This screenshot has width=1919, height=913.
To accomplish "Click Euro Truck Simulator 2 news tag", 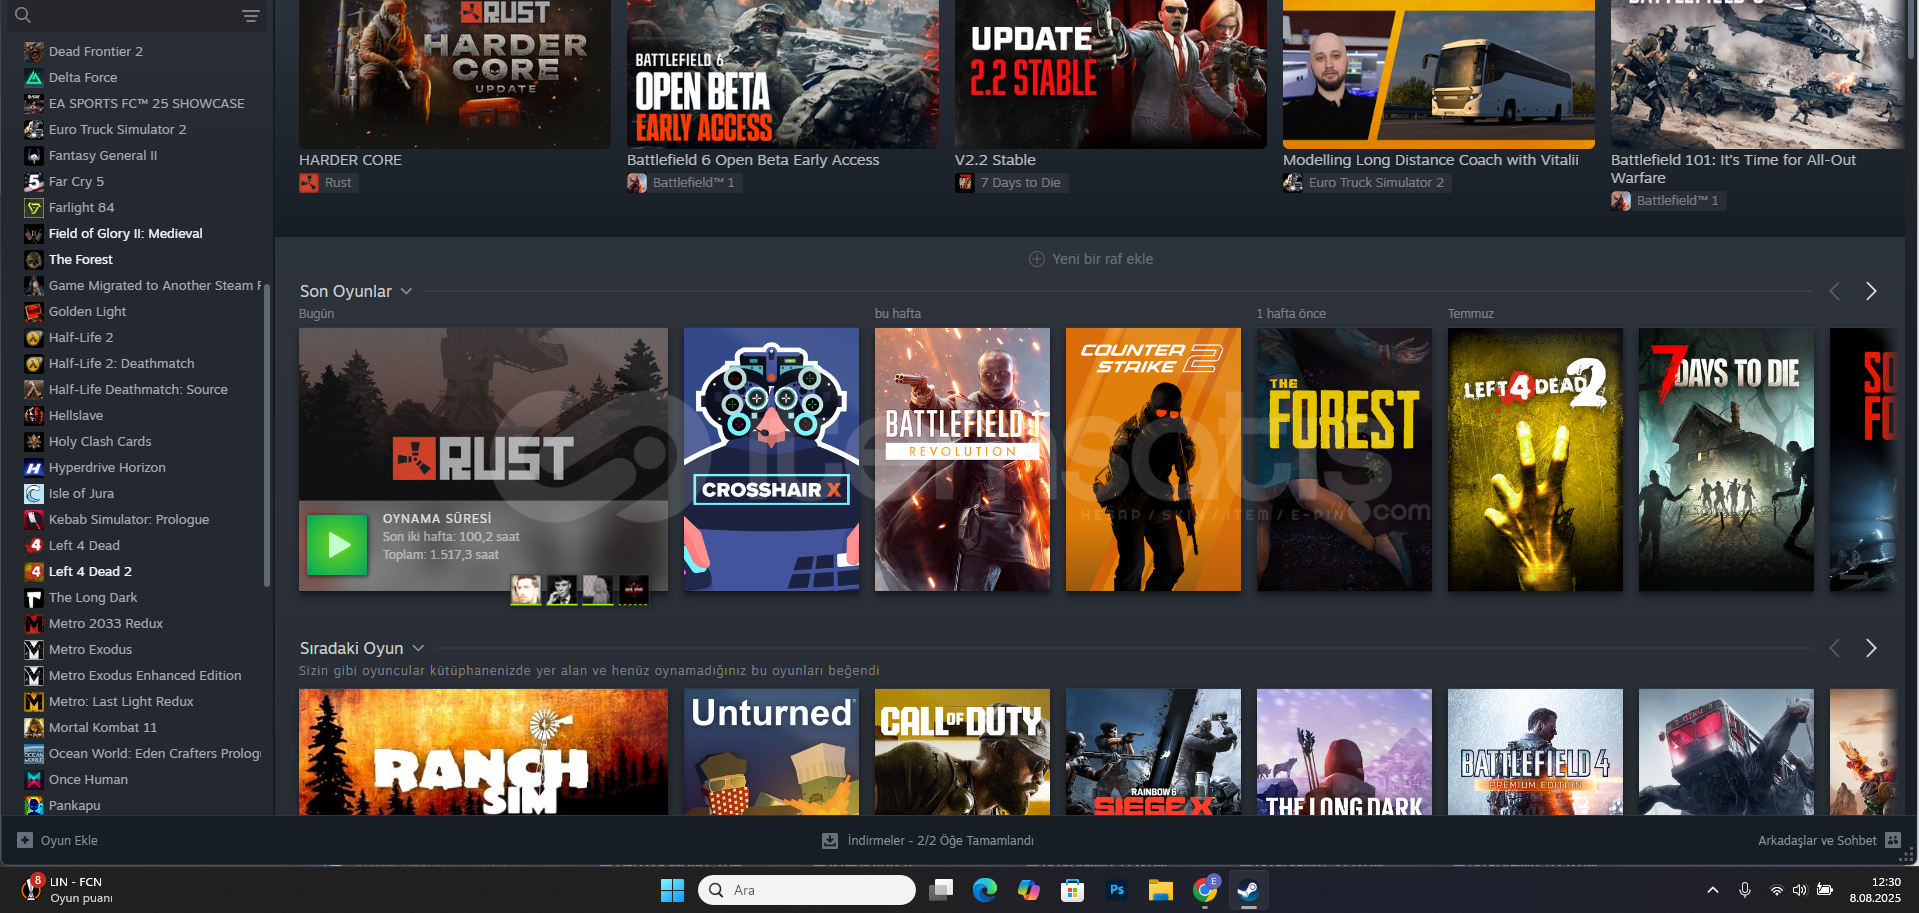I will (1366, 182).
